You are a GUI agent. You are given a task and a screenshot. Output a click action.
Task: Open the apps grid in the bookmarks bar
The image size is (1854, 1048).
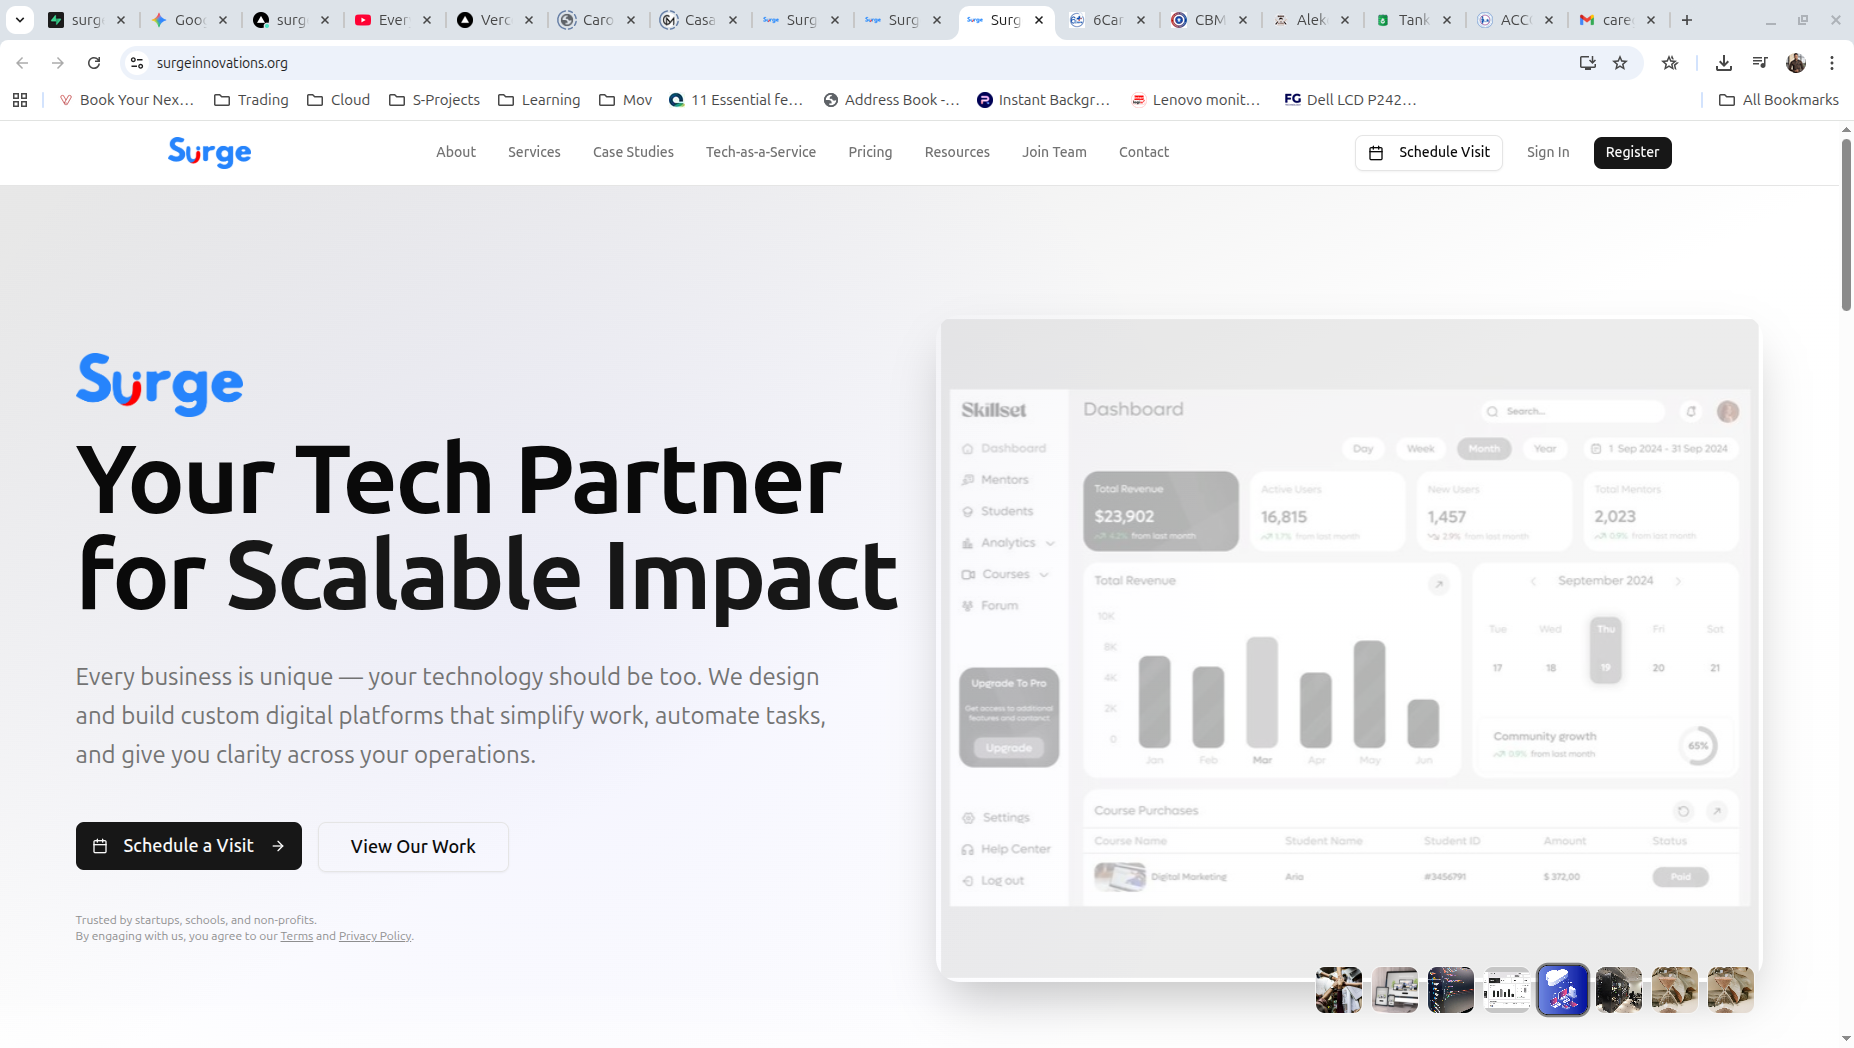click(20, 100)
